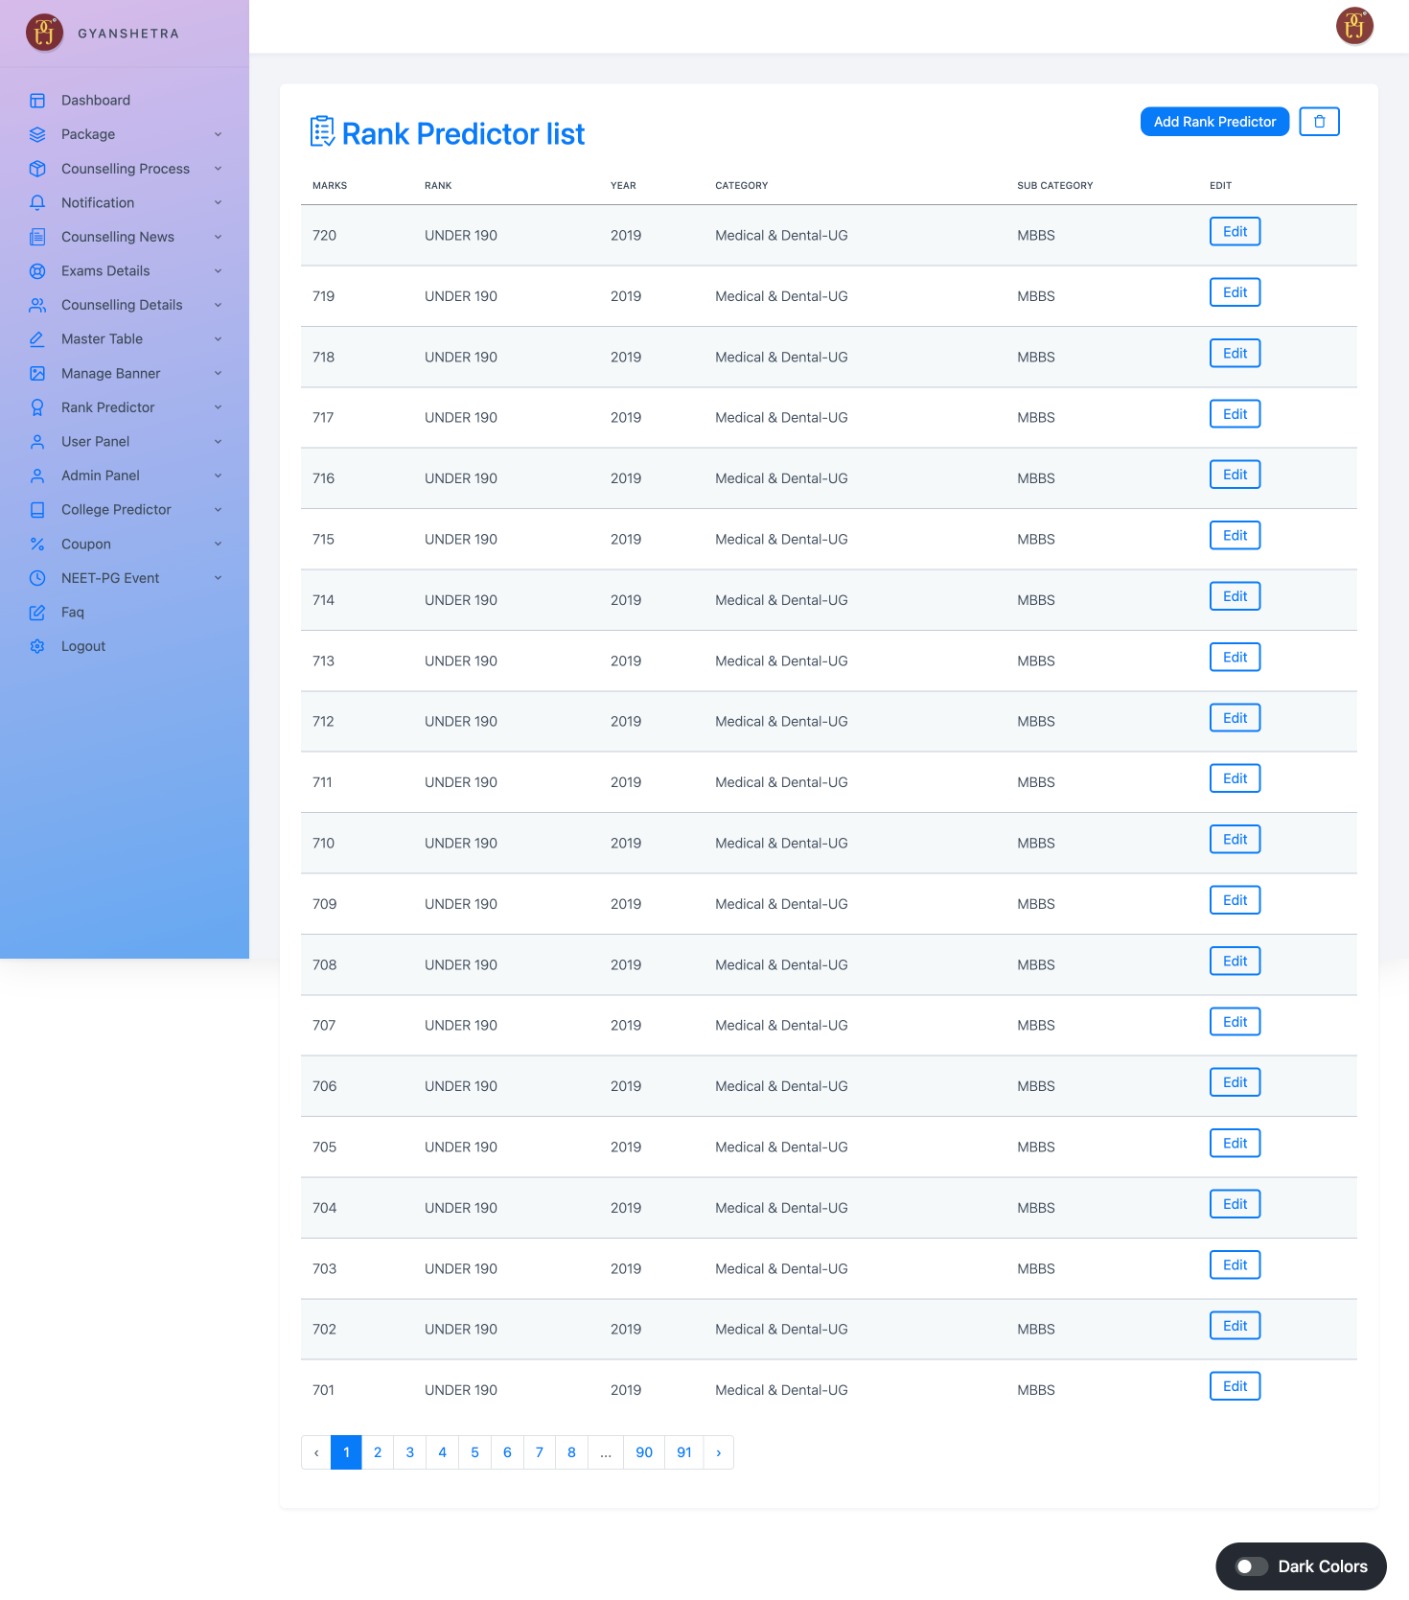The image size is (1409, 1600).
Task: Click the Counselling News document icon
Action: (37, 237)
